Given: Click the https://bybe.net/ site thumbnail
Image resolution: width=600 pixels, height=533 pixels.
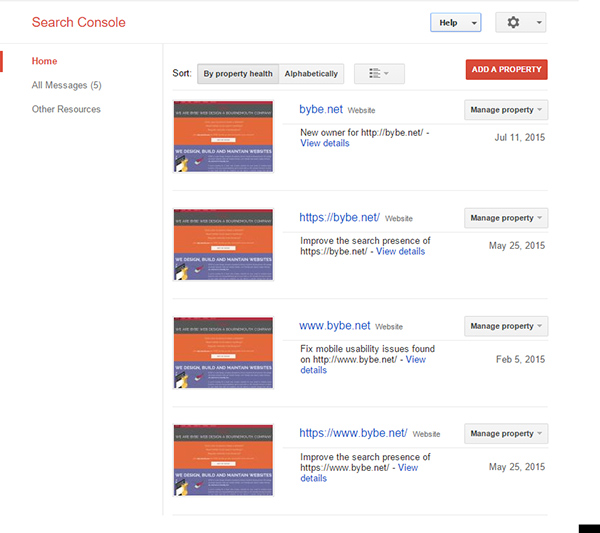Looking at the screenshot, I should 223,245.
